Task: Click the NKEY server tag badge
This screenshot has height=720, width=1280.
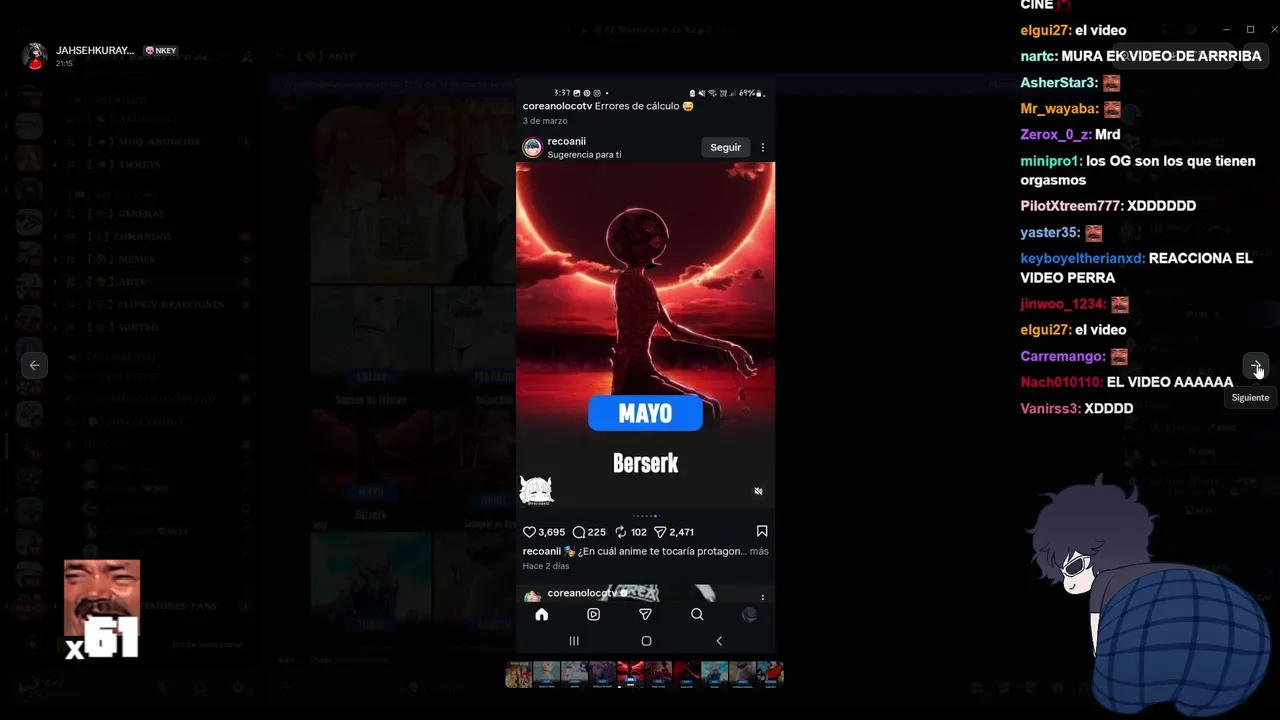Action: (x=160, y=50)
